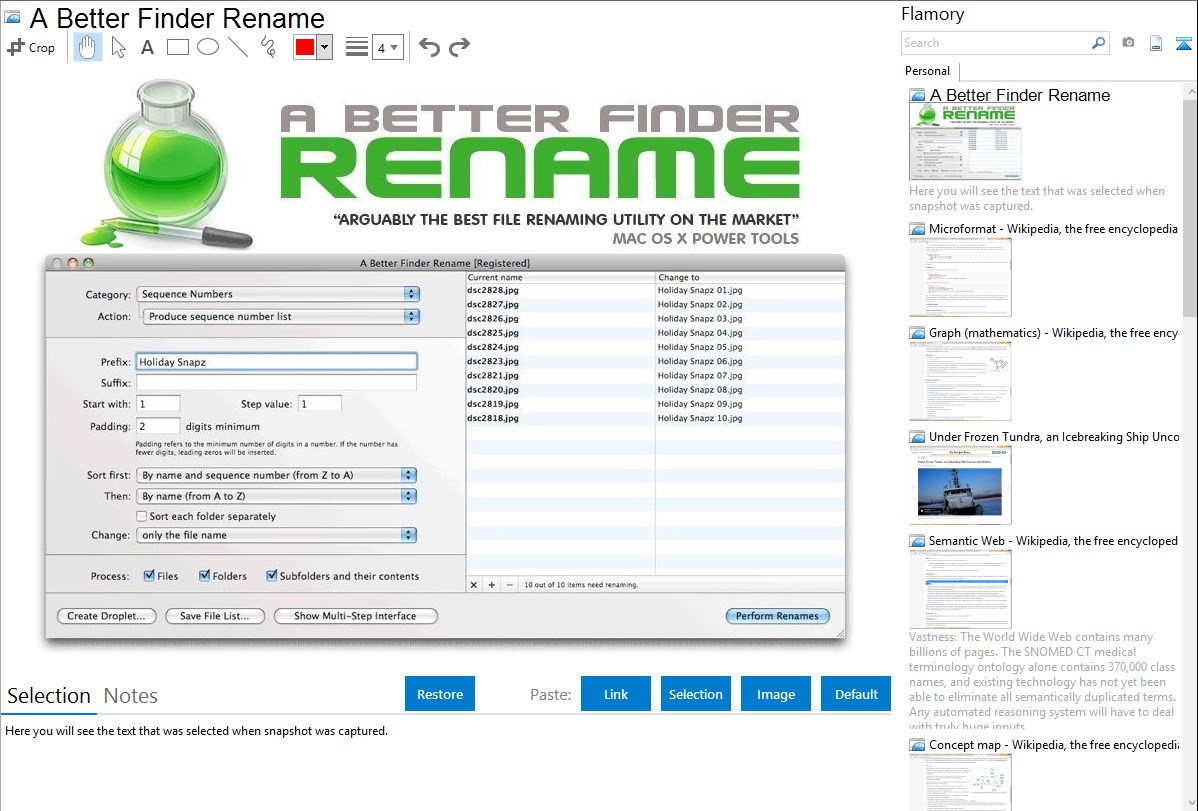This screenshot has width=1198, height=811.
Task: Click the Create Droplet button
Action: click(106, 616)
